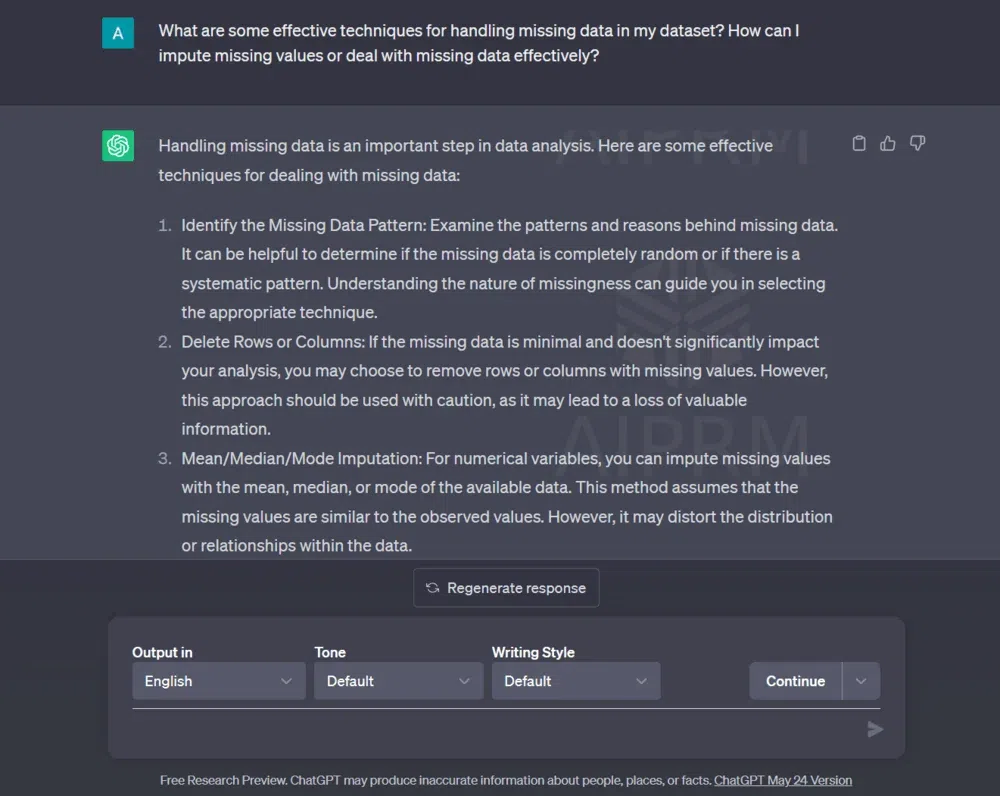Click the Regenerate response button
Viewport: 1000px width, 796px height.
(506, 588)
